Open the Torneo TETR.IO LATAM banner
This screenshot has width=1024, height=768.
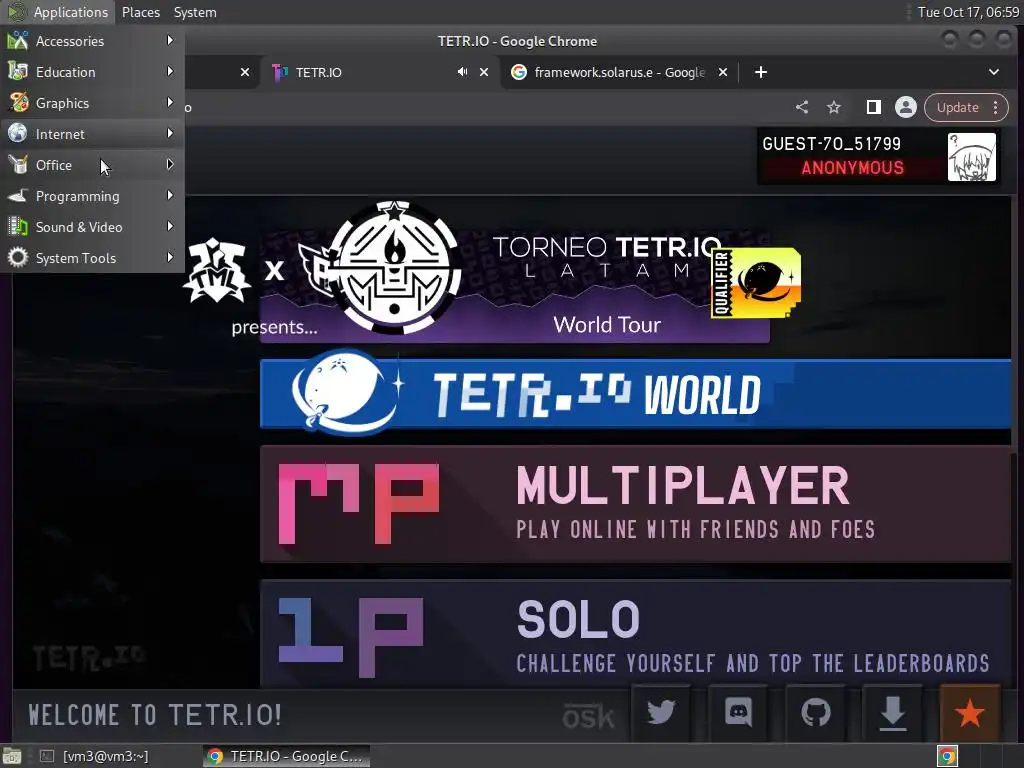pyautogui.click(x=515, y=285)
